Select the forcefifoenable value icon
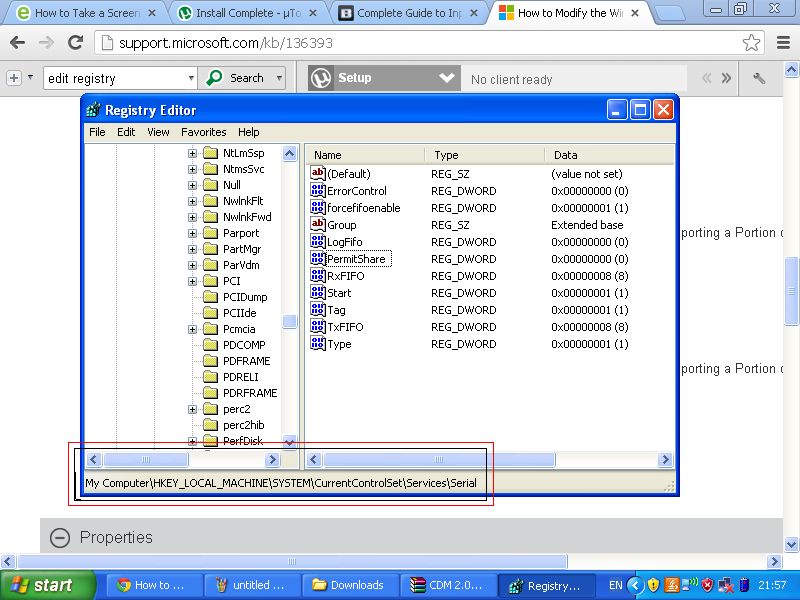 coord(317,208)
